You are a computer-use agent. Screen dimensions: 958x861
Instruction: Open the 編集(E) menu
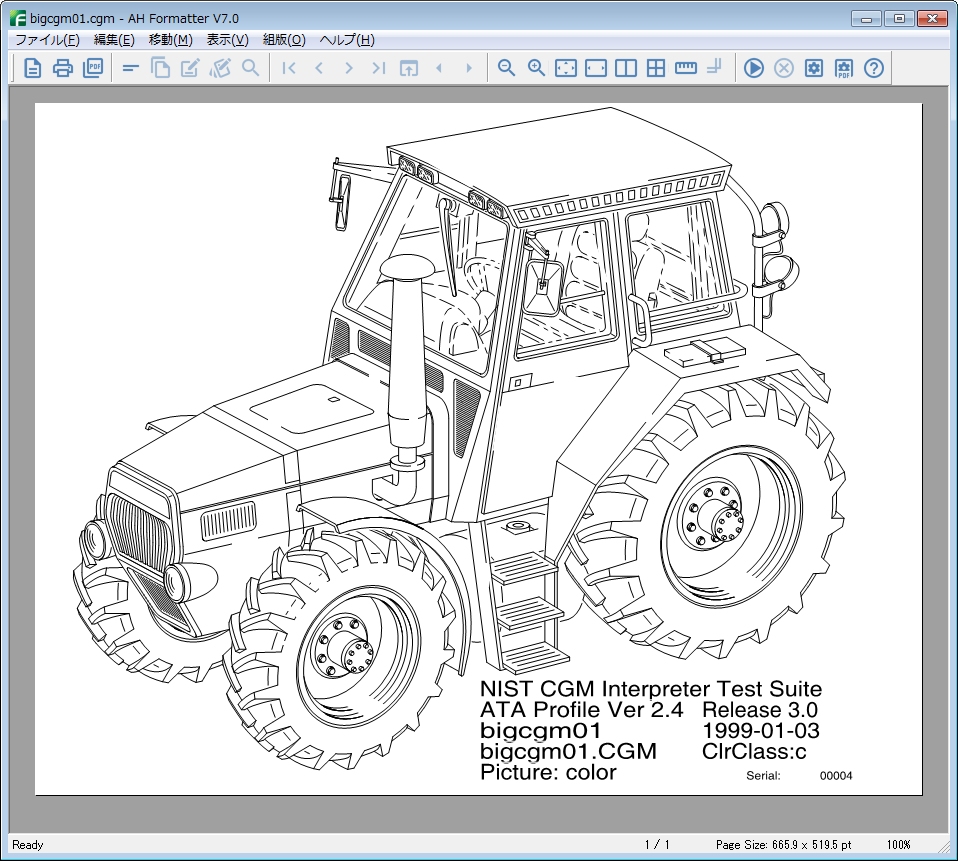(x=114, y=40)
